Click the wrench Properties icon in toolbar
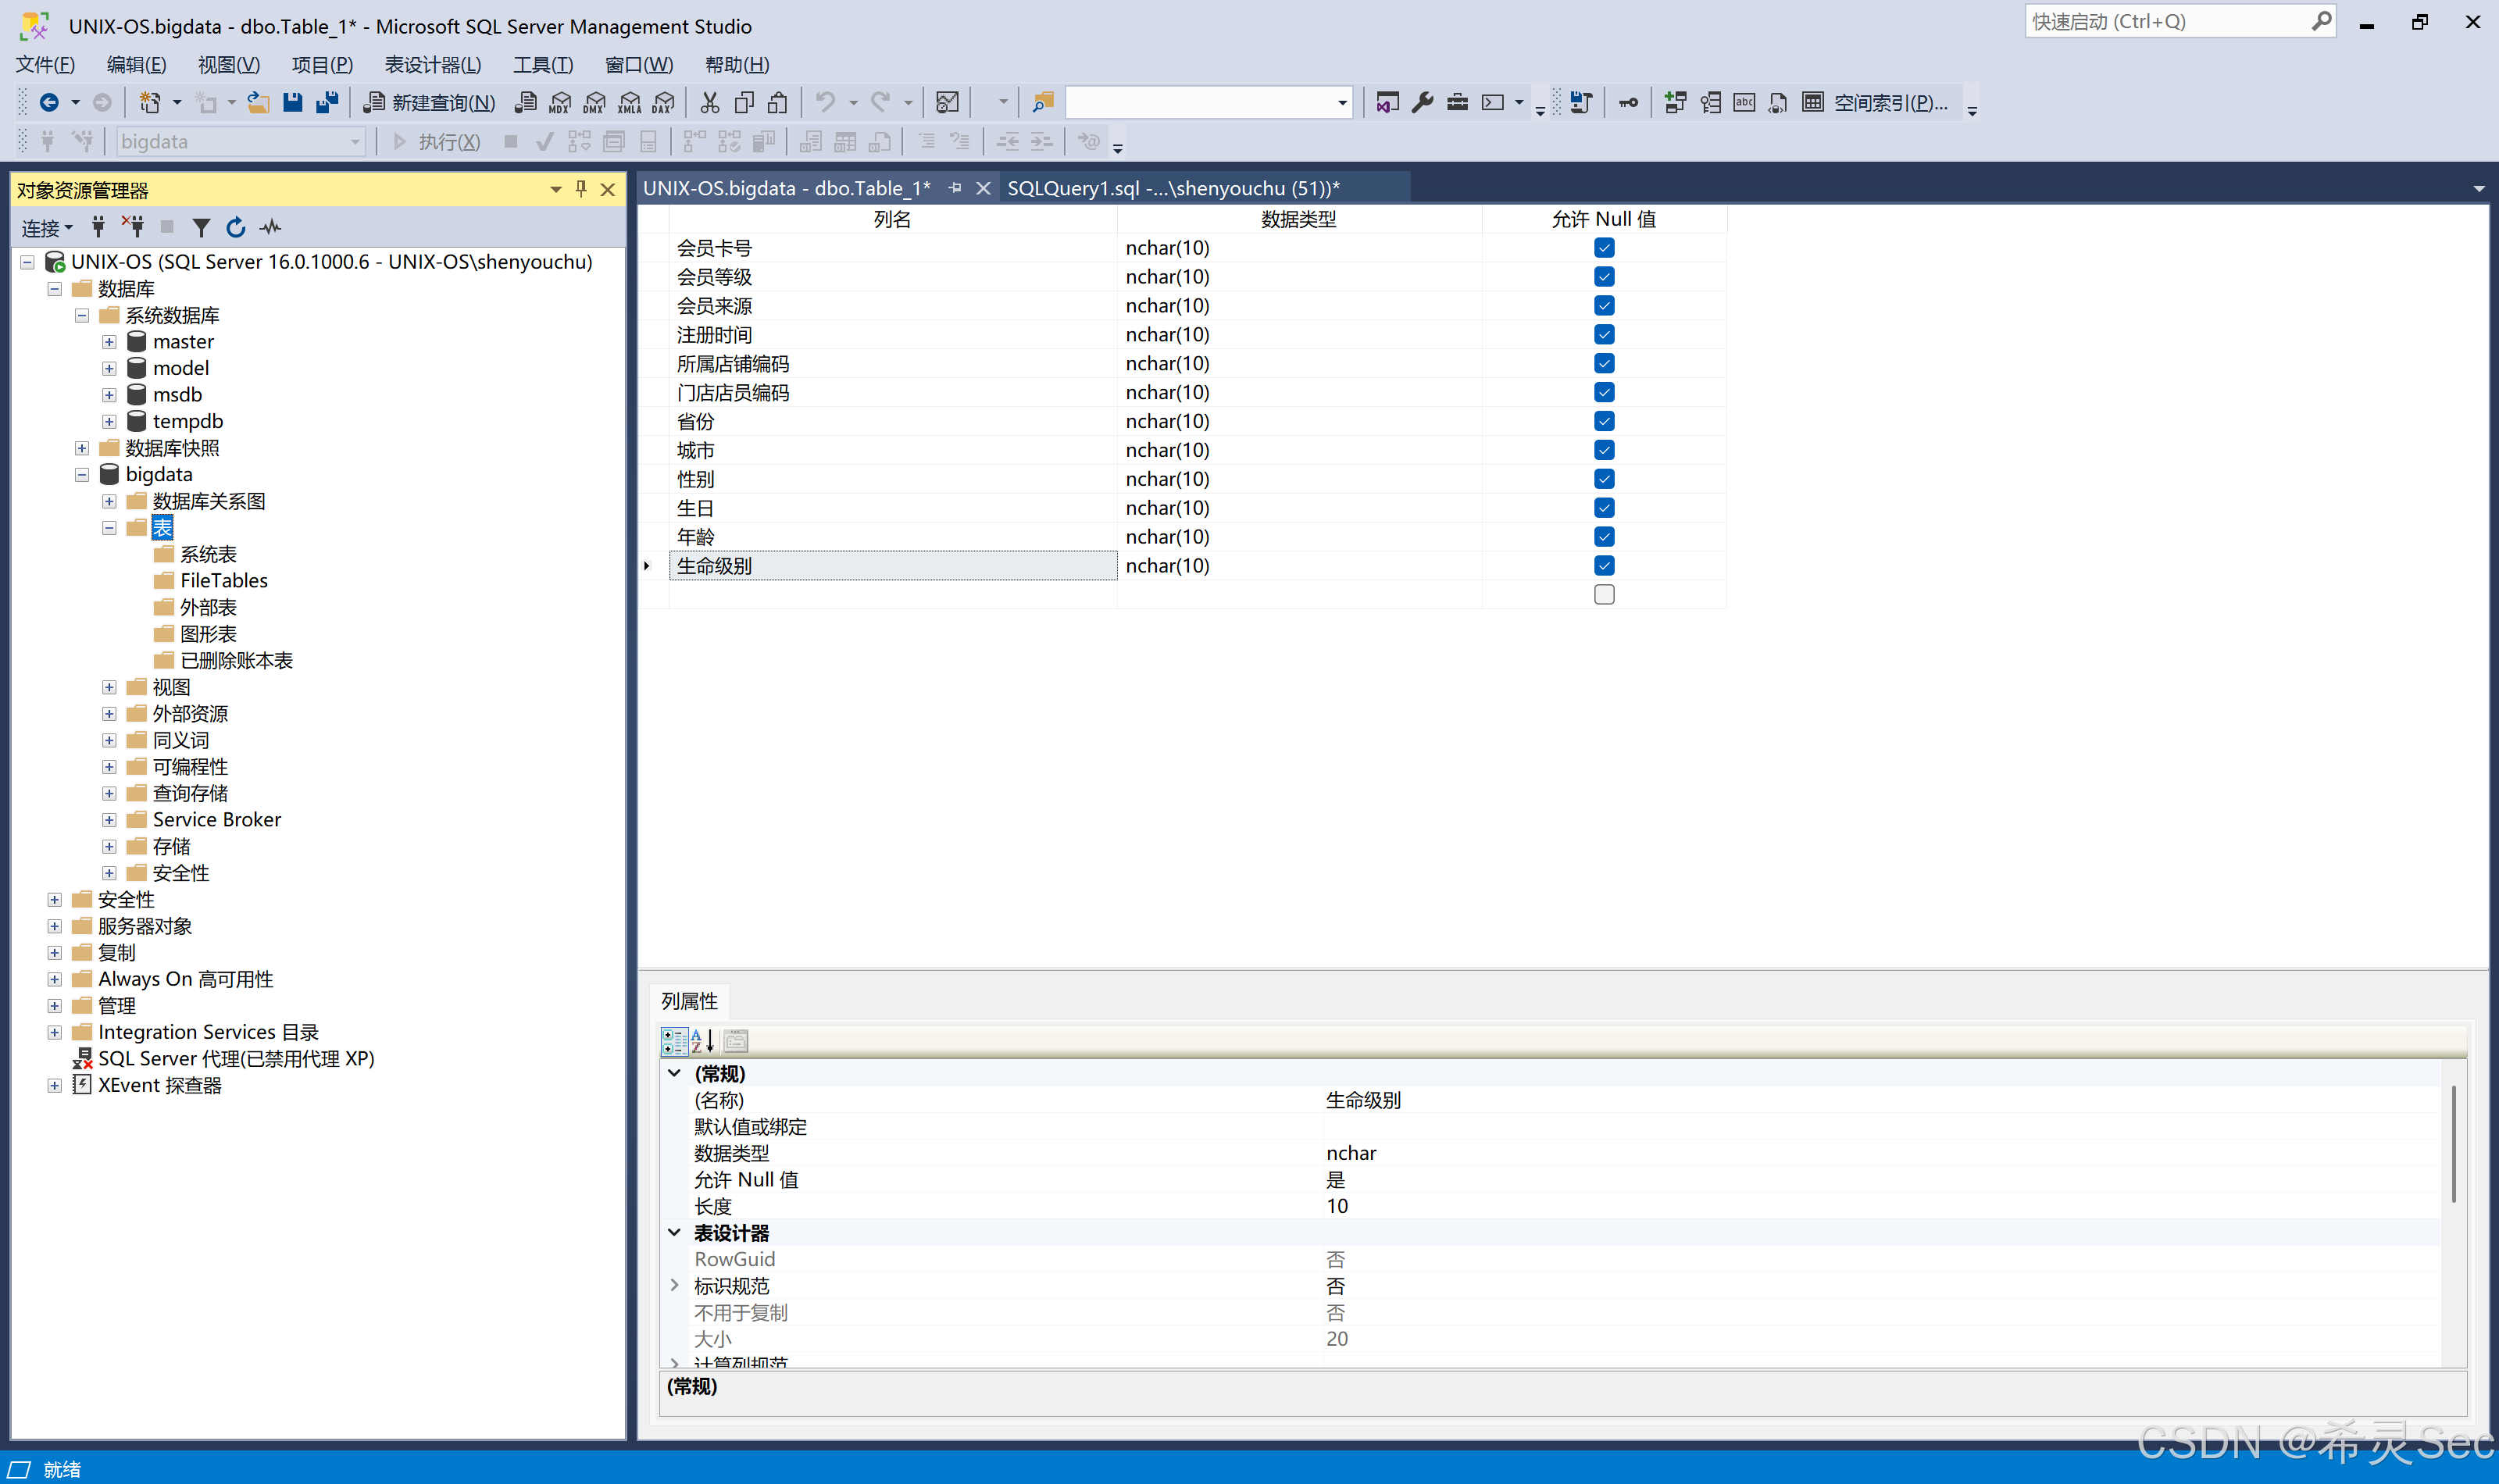This screenshot has height=1484, width=2499. click(1422, 102)
